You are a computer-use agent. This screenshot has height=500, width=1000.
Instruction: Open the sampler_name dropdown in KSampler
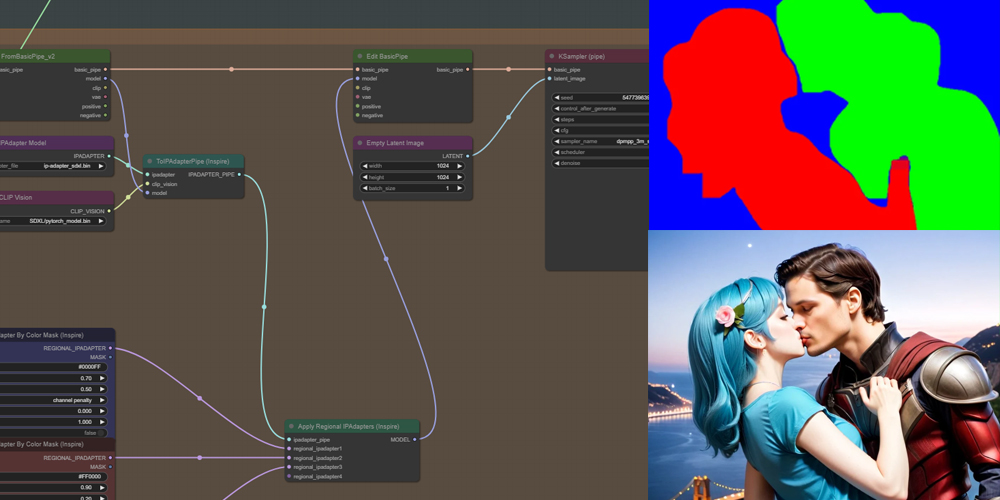point(600,142)
